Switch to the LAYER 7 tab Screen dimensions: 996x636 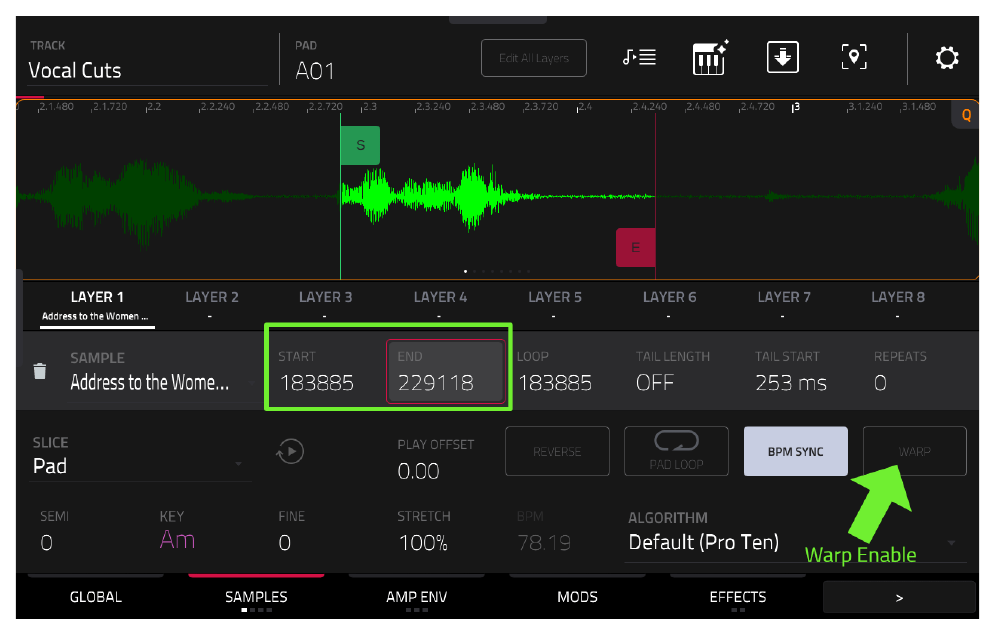click(x=784, y=306)
